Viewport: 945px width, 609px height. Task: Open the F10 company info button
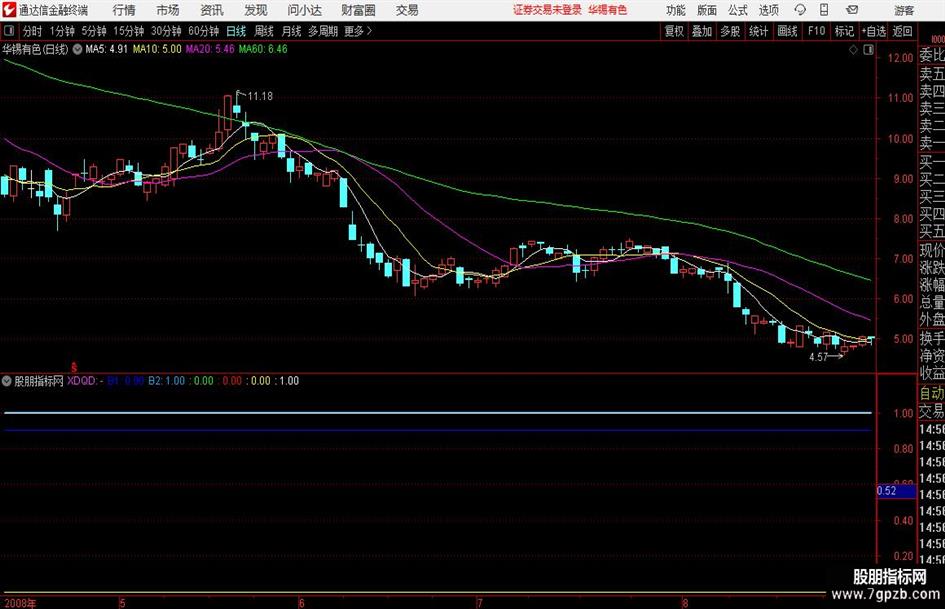click(x=816, y=31)
